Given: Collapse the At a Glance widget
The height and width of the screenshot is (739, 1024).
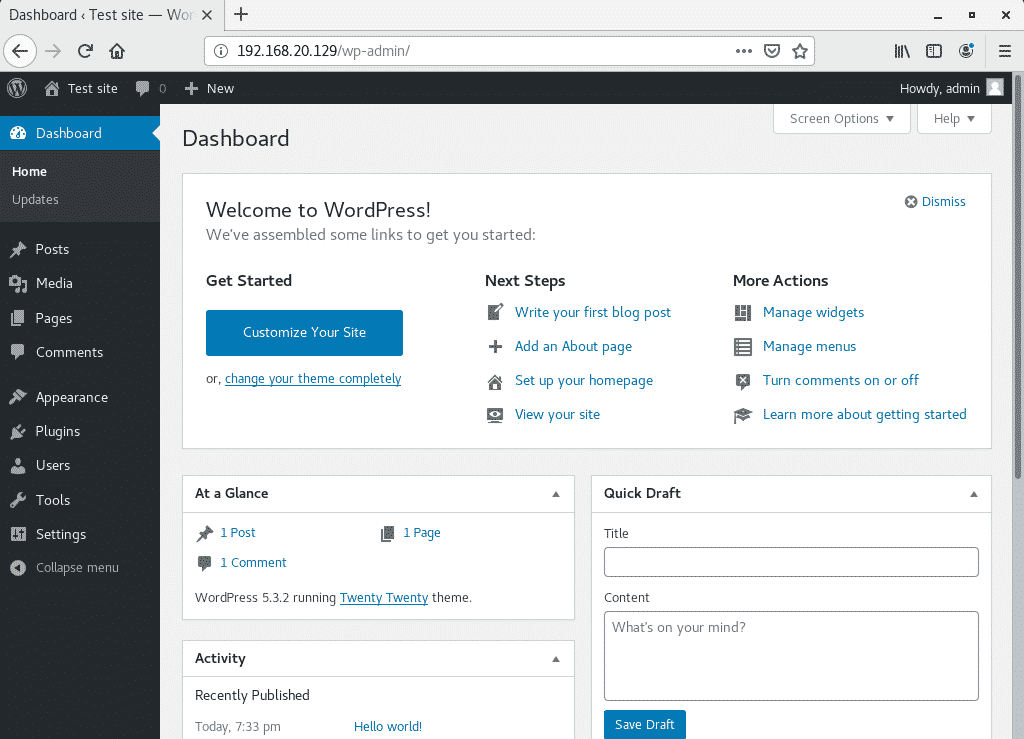Looking at the screenshot, I should (556, 494).
